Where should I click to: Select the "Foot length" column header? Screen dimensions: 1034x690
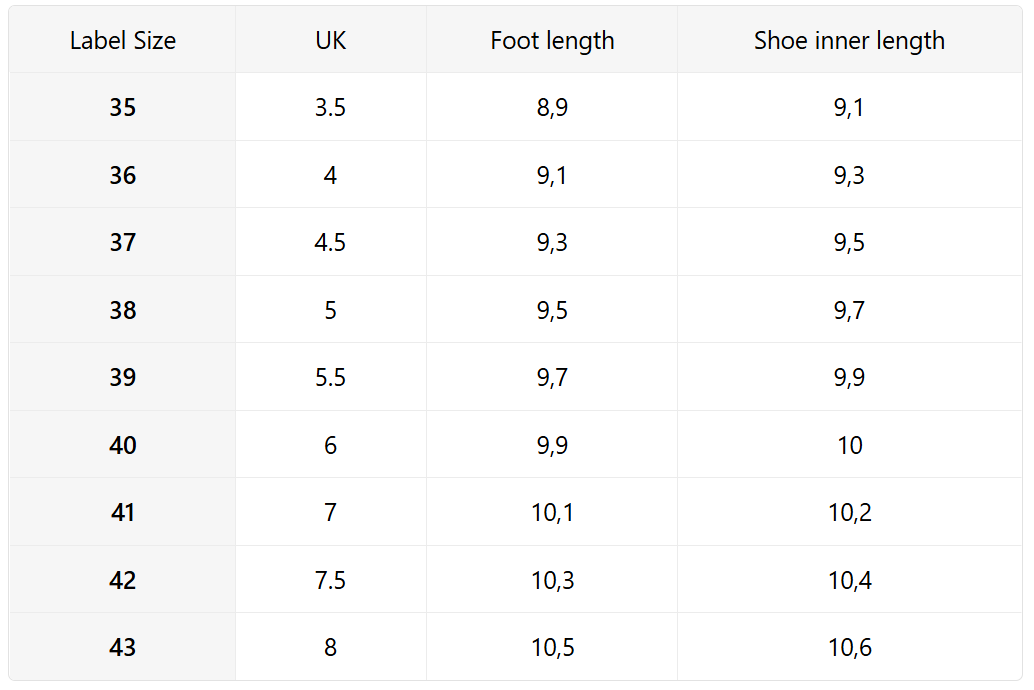tap(552, 41)
